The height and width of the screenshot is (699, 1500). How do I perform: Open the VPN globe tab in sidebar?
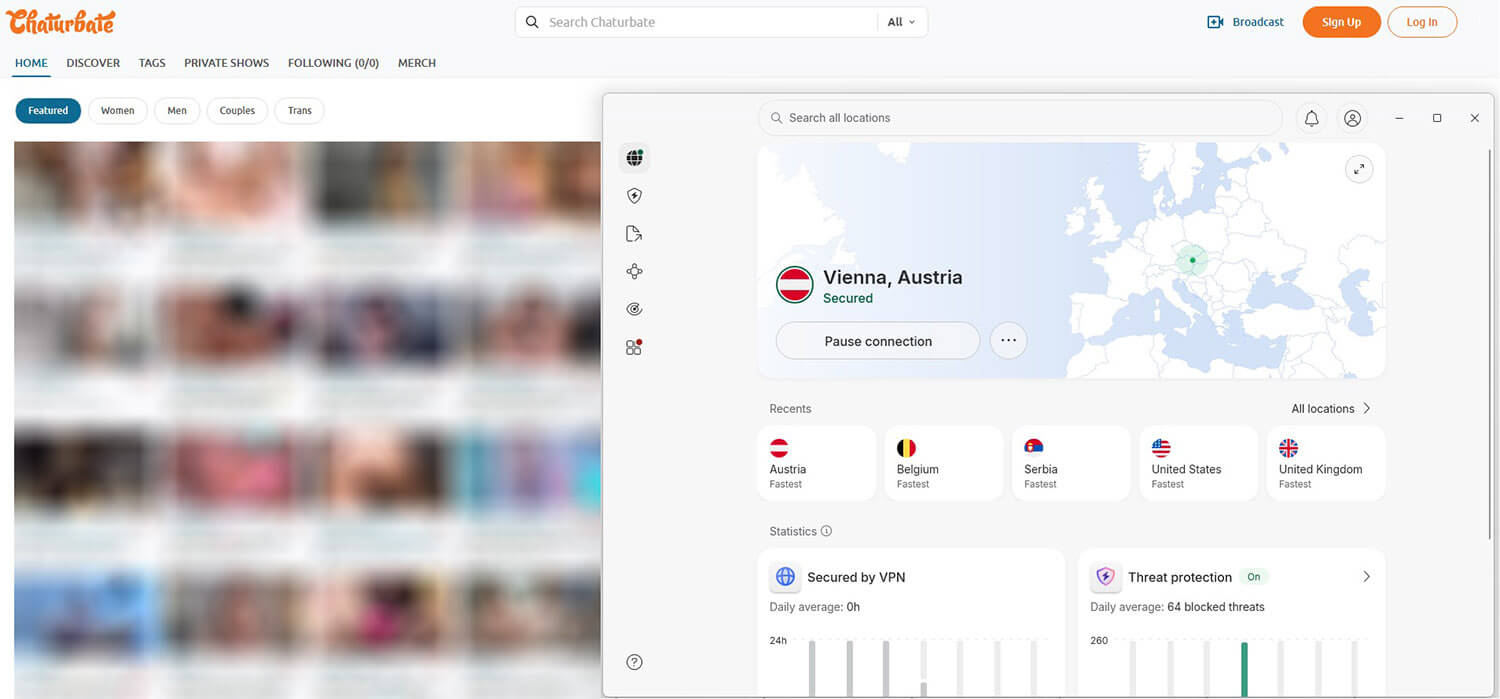point(634,157)
